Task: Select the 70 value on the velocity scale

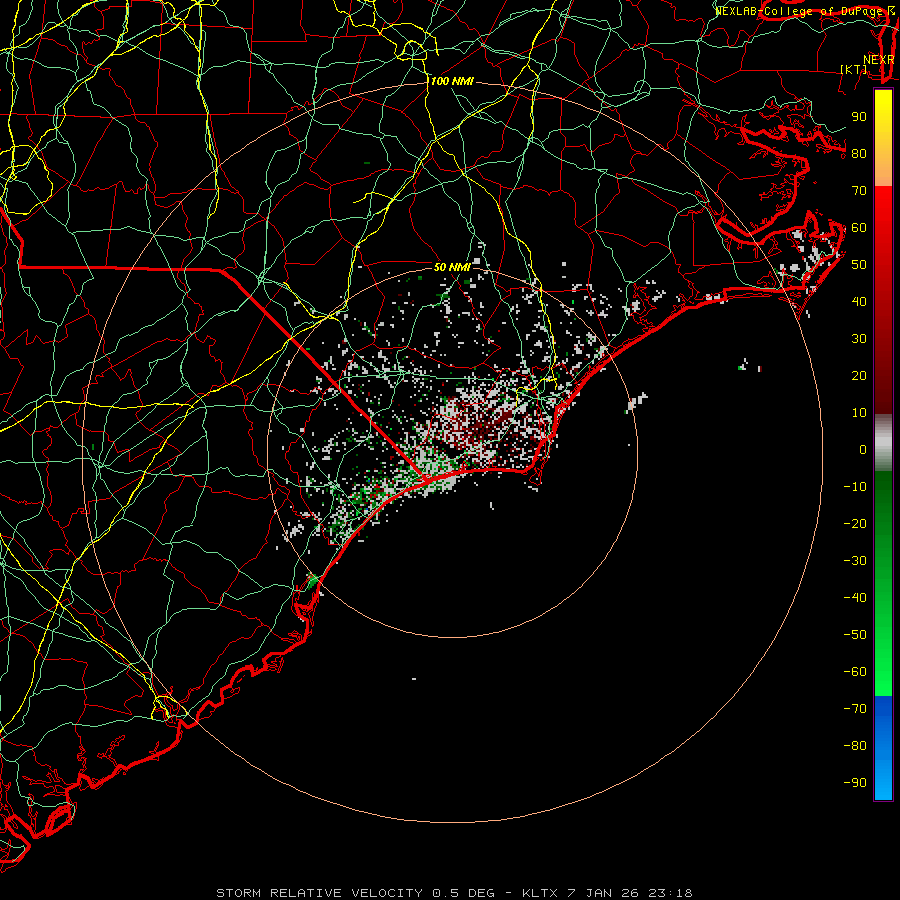Action: (x=859, y=191)
